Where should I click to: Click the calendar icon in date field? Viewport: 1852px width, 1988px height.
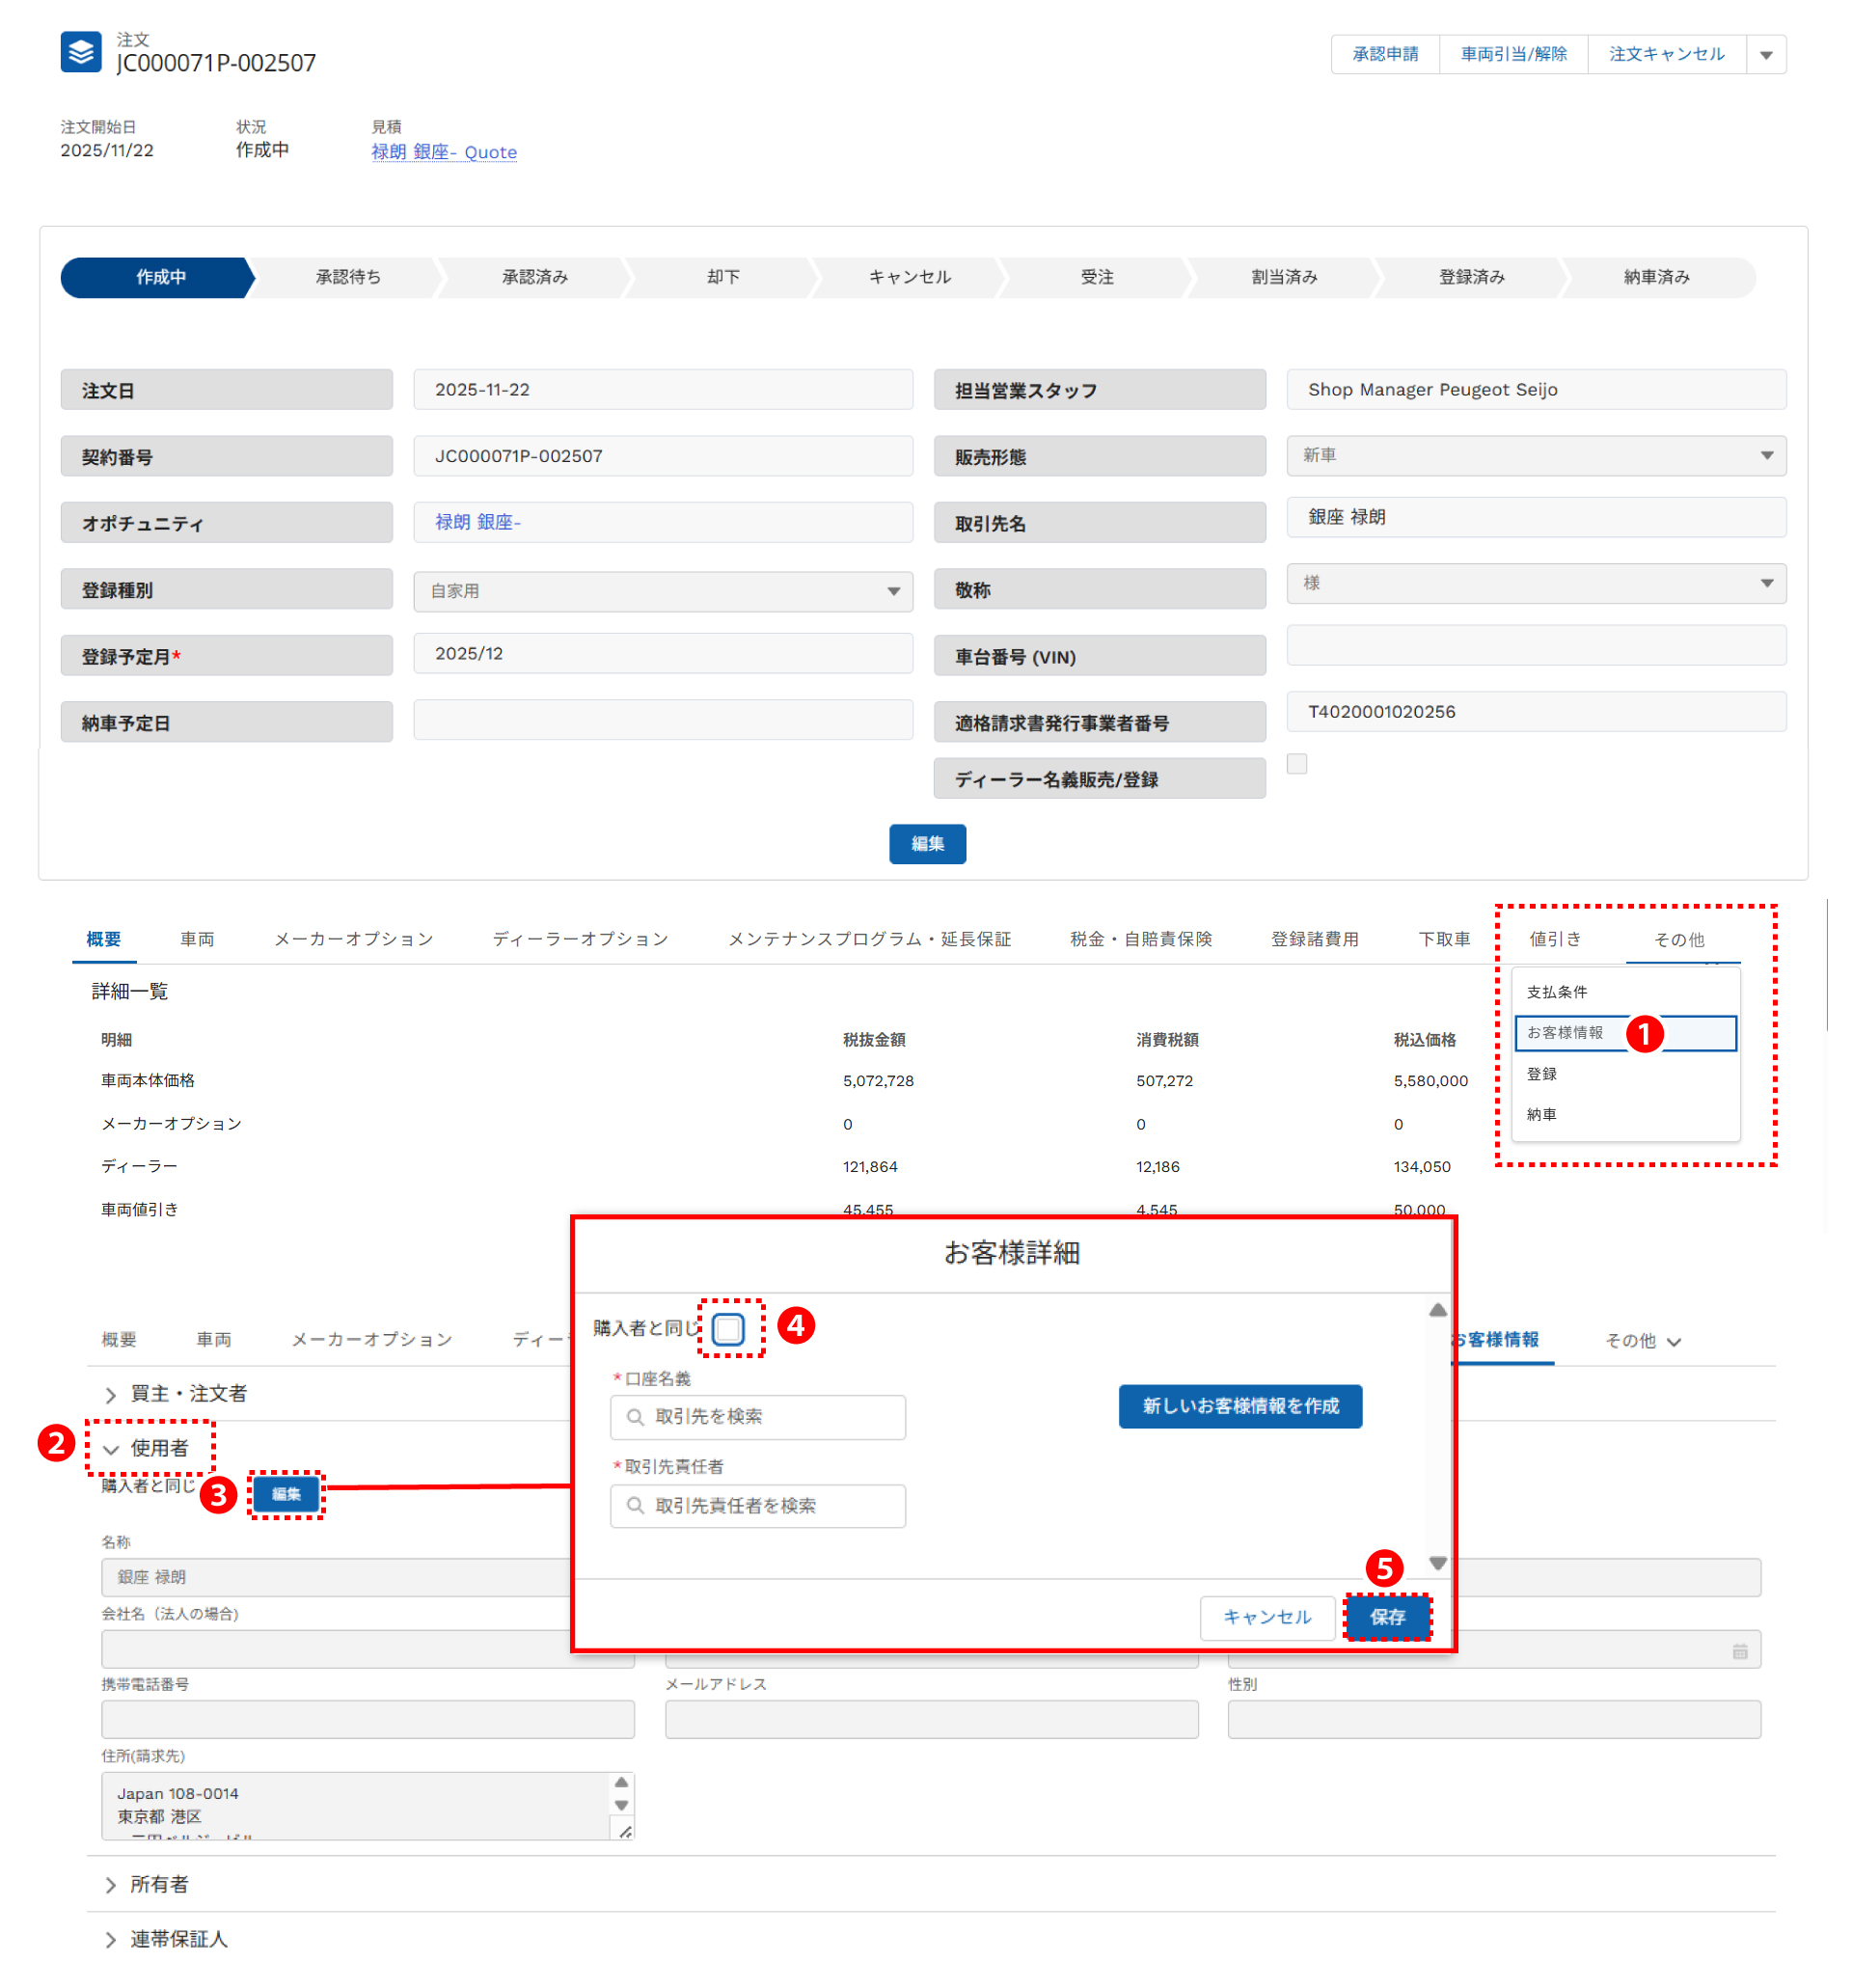[x=1739, y=1651]
